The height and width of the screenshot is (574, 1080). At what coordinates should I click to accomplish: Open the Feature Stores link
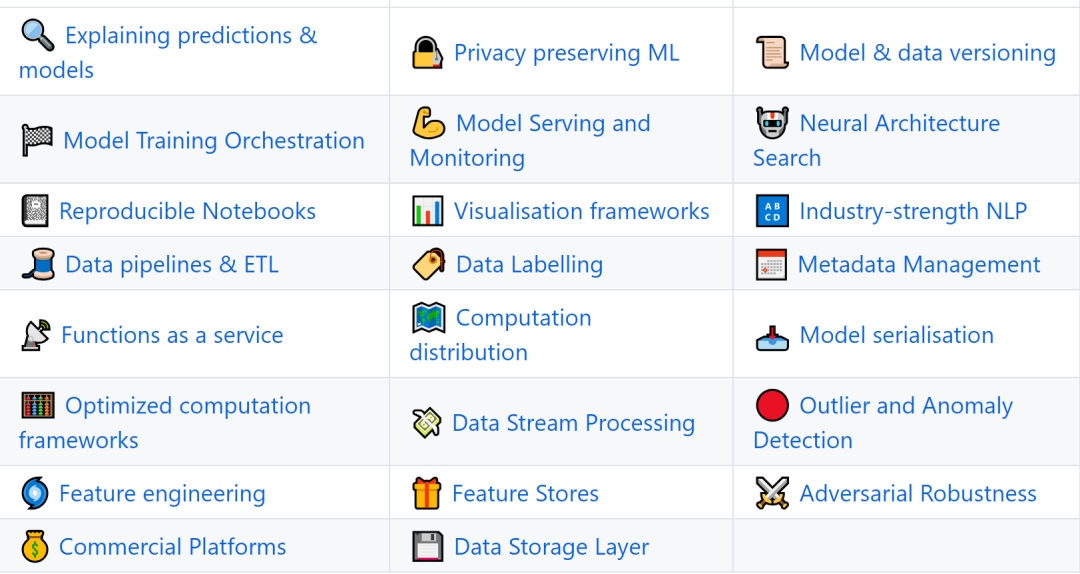(x=525, y=493)
